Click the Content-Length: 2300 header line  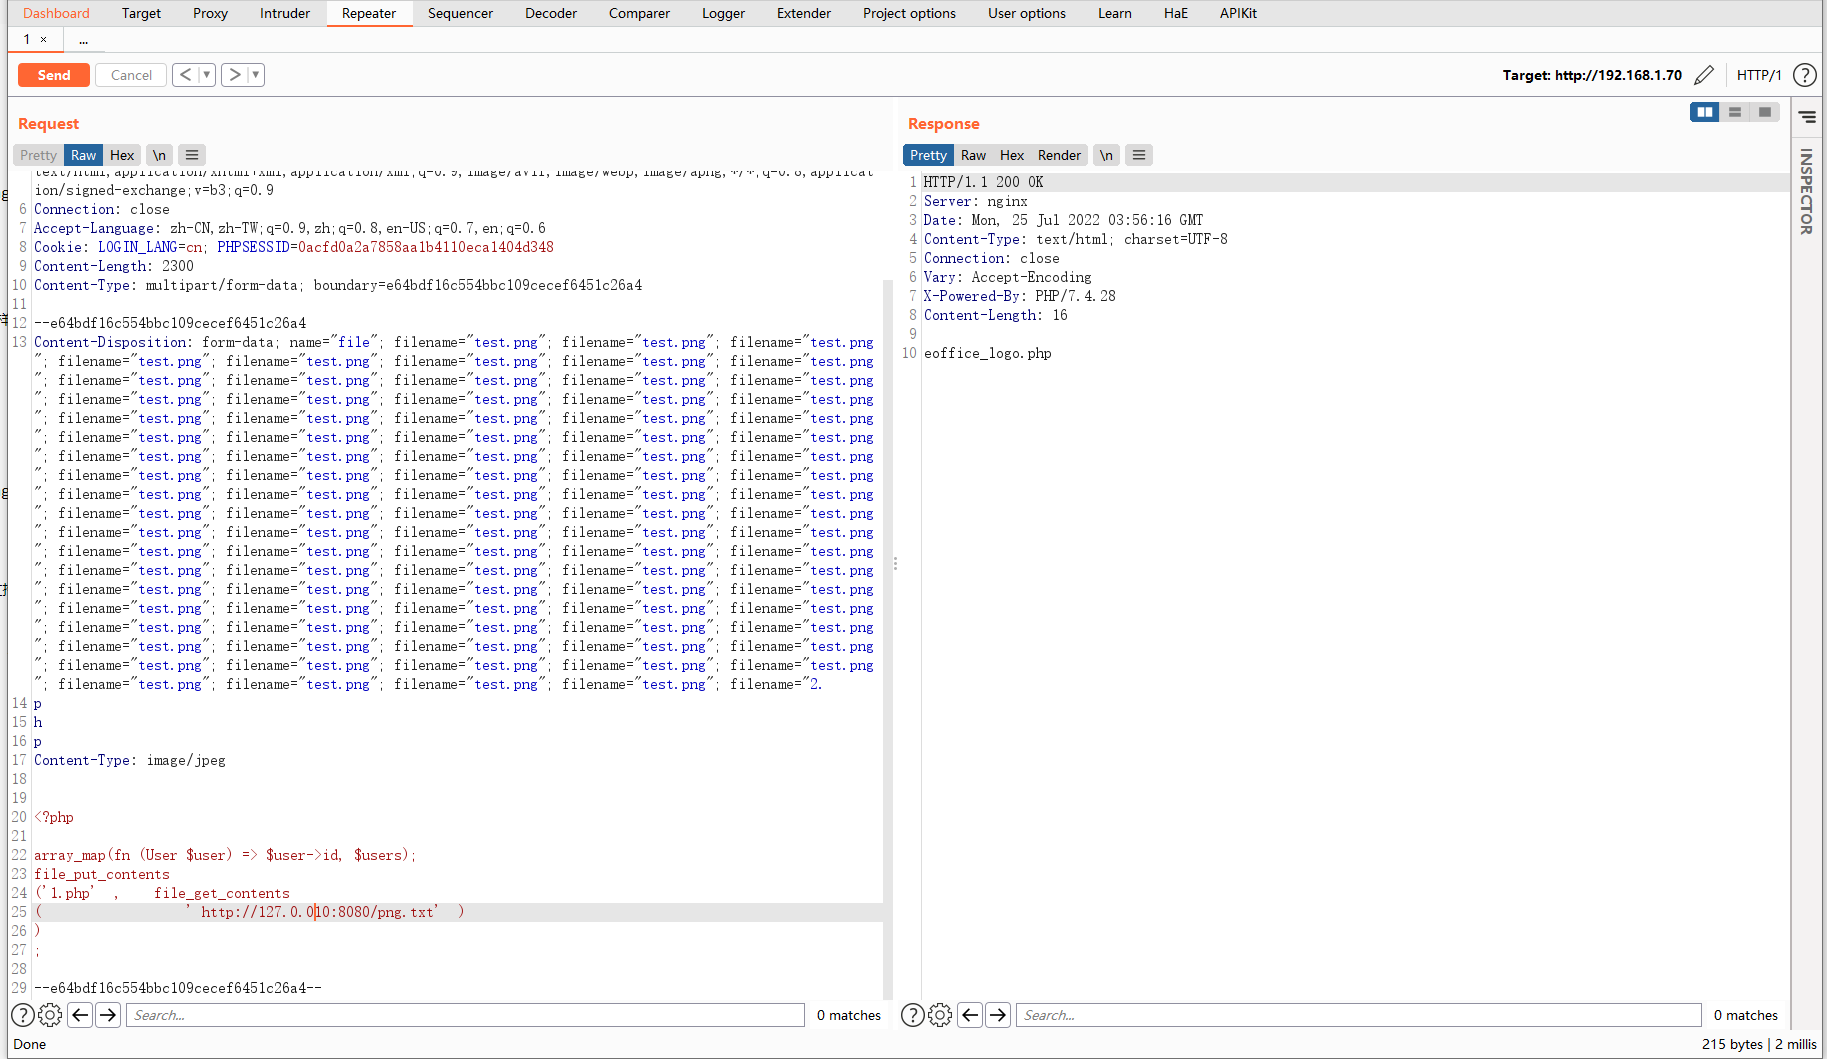114,266
